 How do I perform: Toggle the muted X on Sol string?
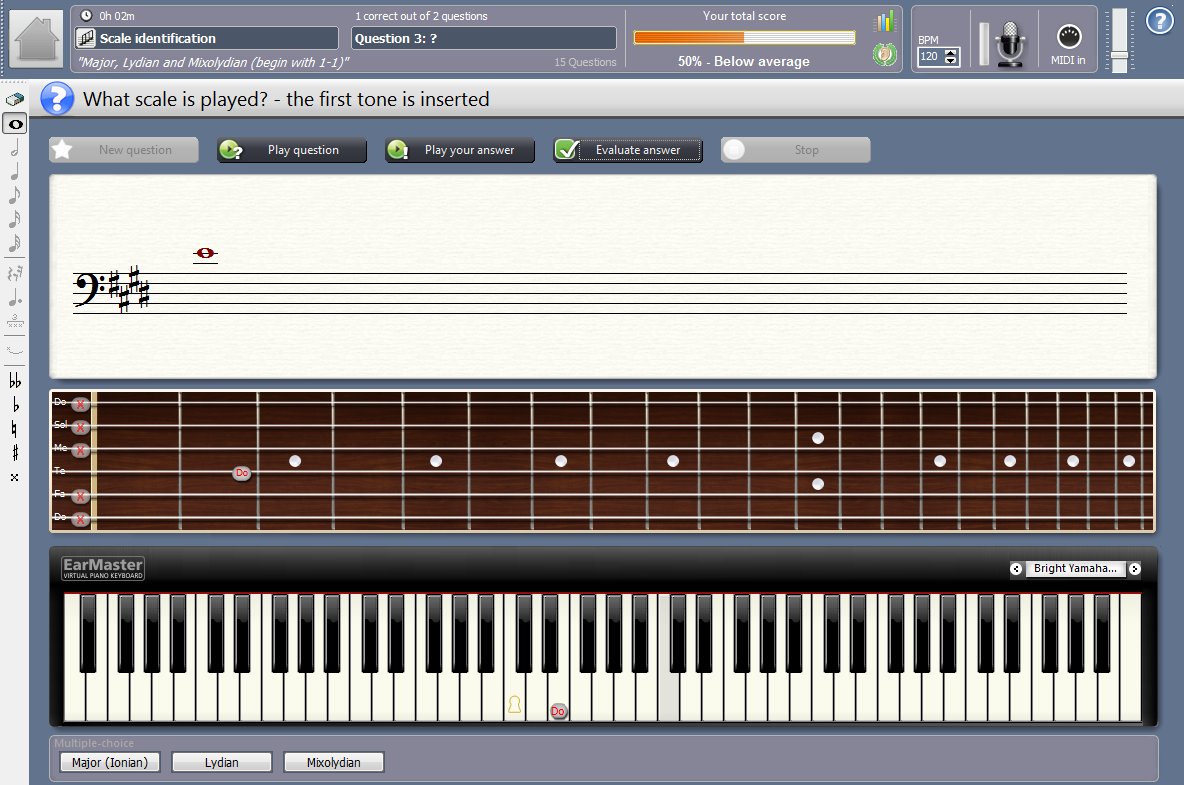click(x=81, y=427)
